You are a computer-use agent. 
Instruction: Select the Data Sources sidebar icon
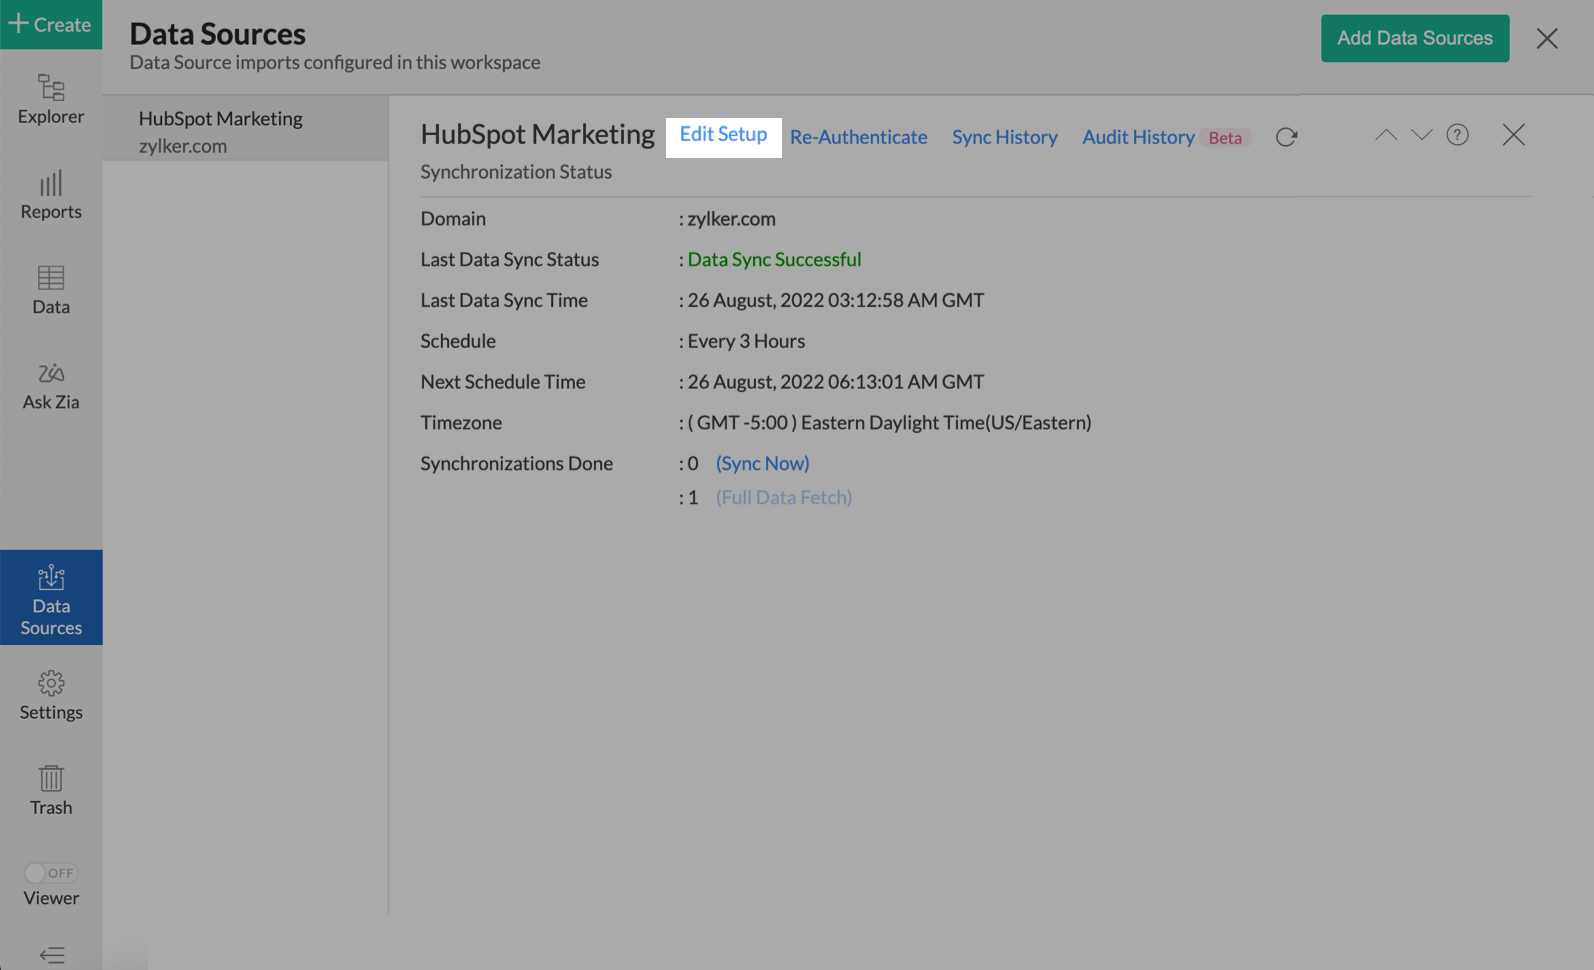click(x=51, y=597)
